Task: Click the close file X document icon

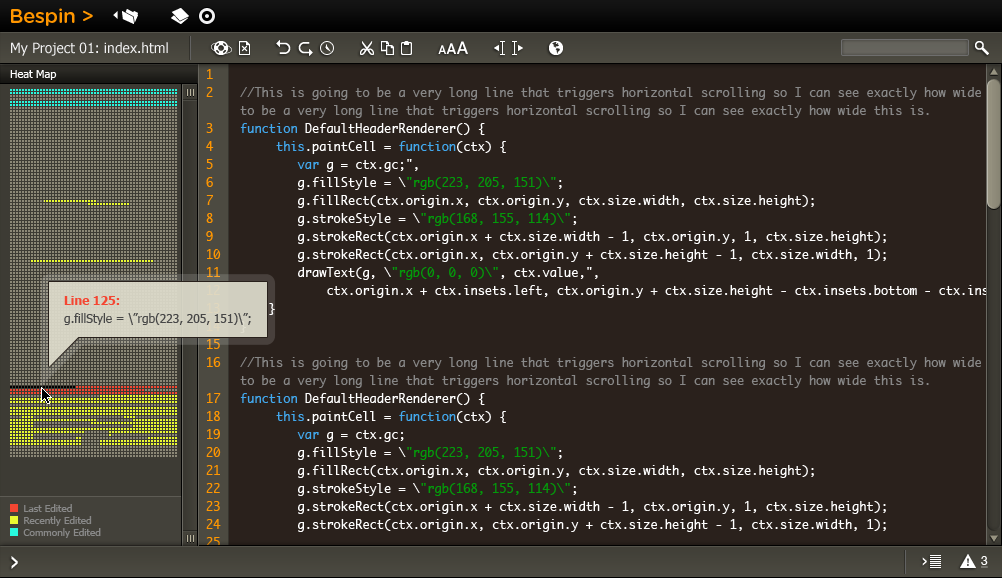Action: (x=244, y=48)
